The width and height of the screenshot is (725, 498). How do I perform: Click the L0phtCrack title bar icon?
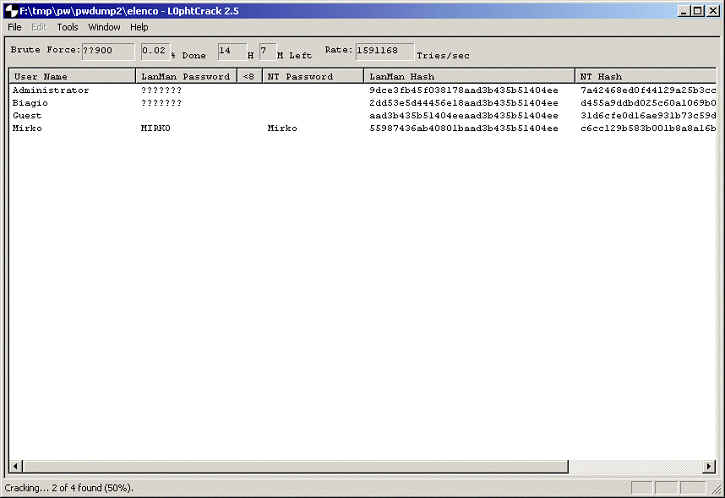point(11,11)
